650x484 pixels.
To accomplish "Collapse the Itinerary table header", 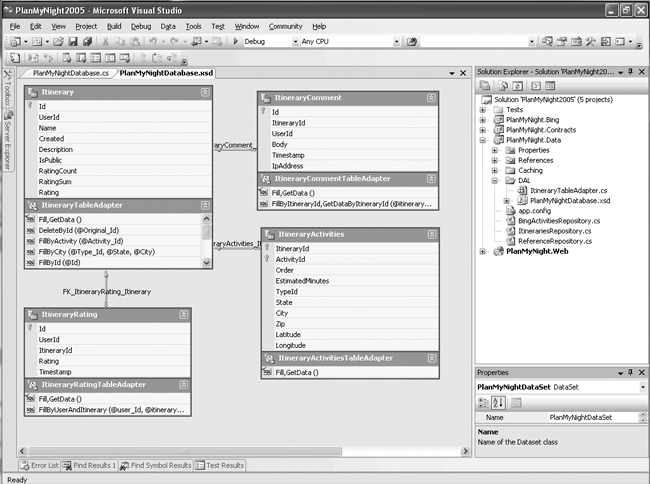I will (205, 92).
